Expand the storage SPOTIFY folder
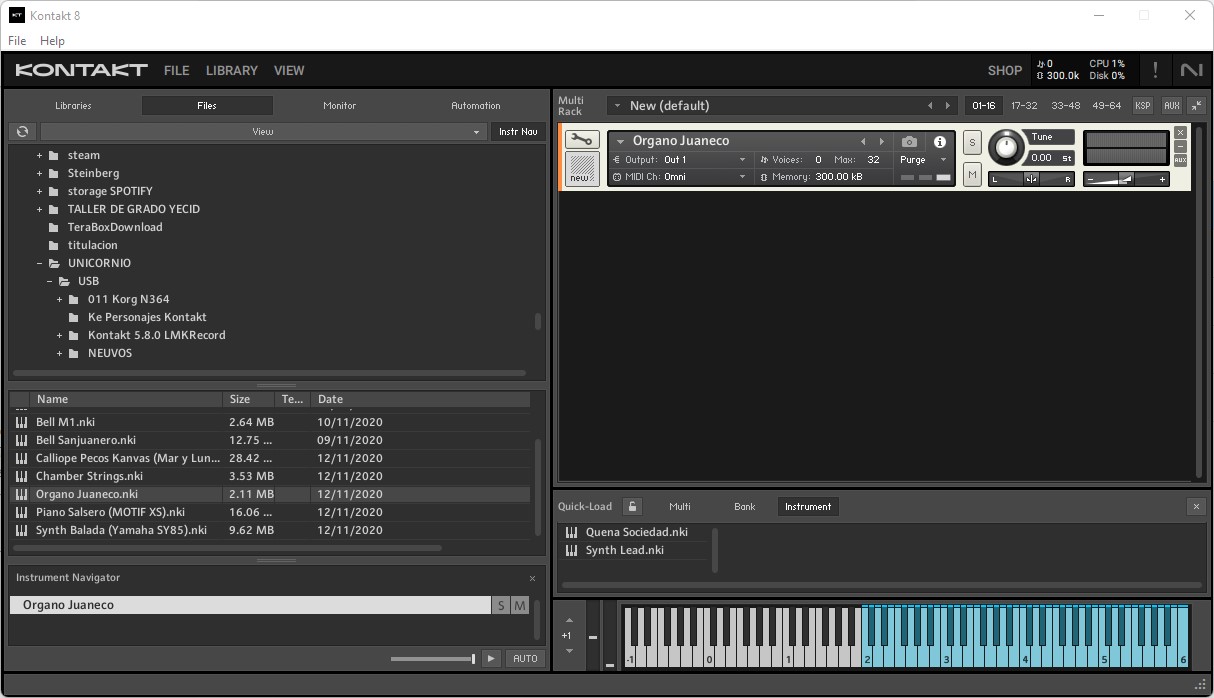 click(x=40, y=191)
